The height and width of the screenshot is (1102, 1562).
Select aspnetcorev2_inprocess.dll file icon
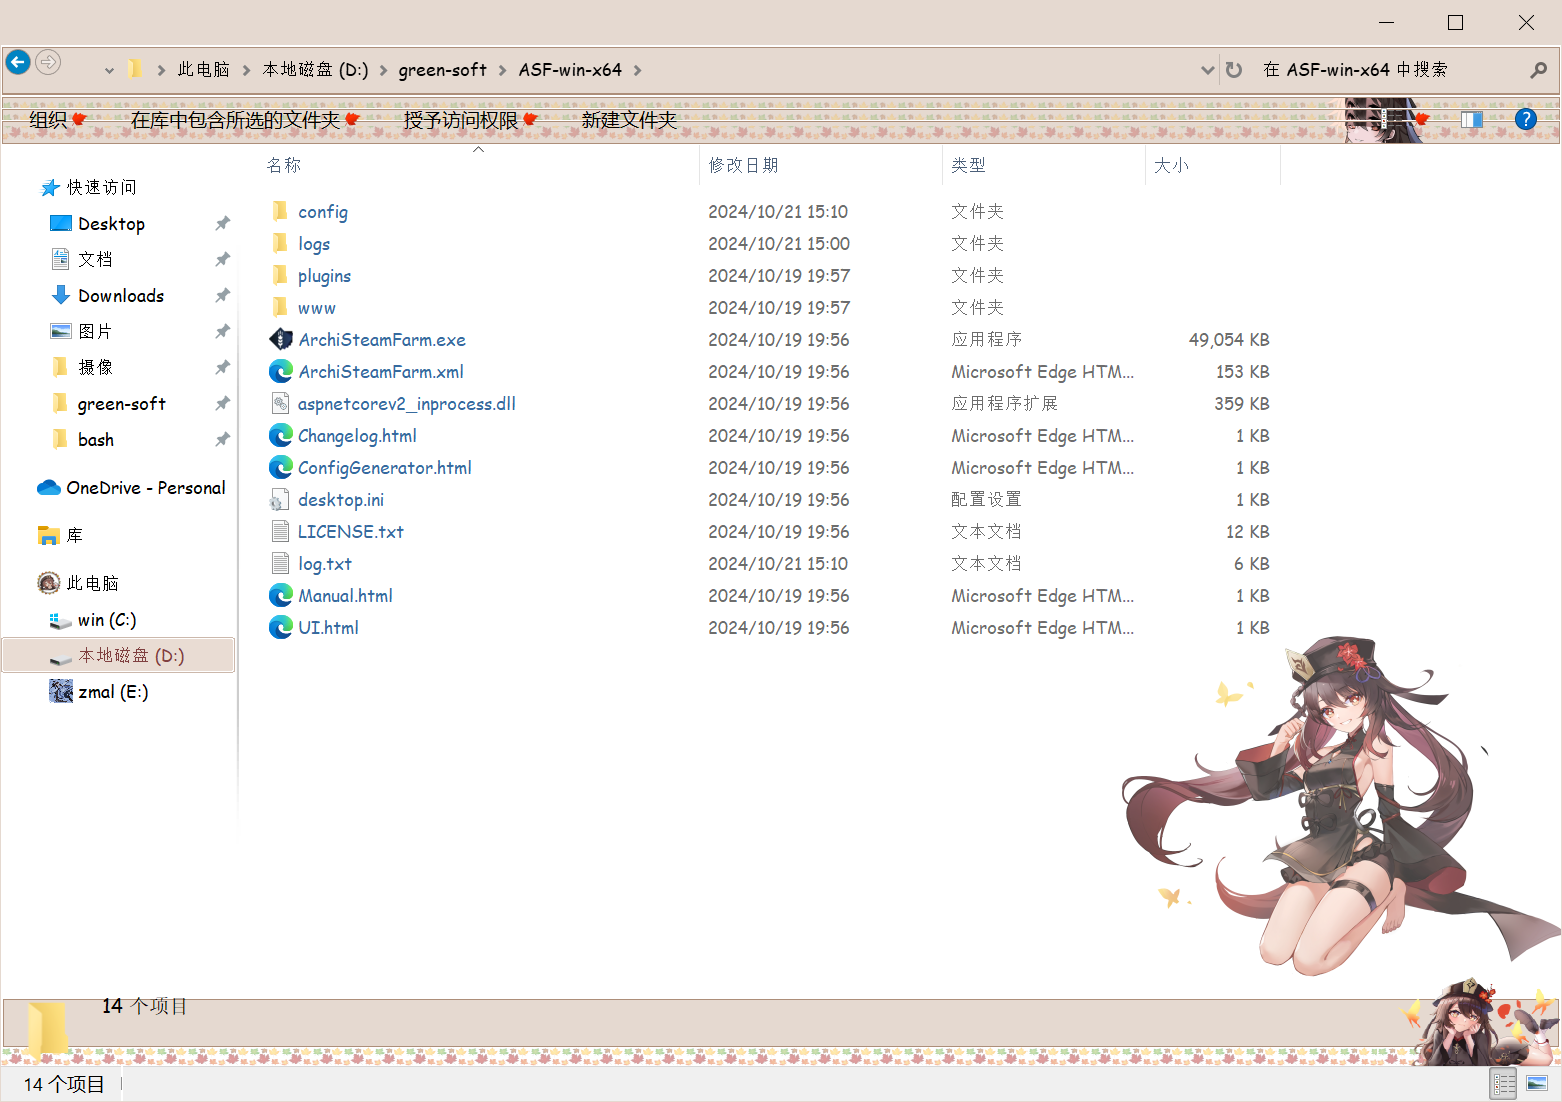point(280,403)
